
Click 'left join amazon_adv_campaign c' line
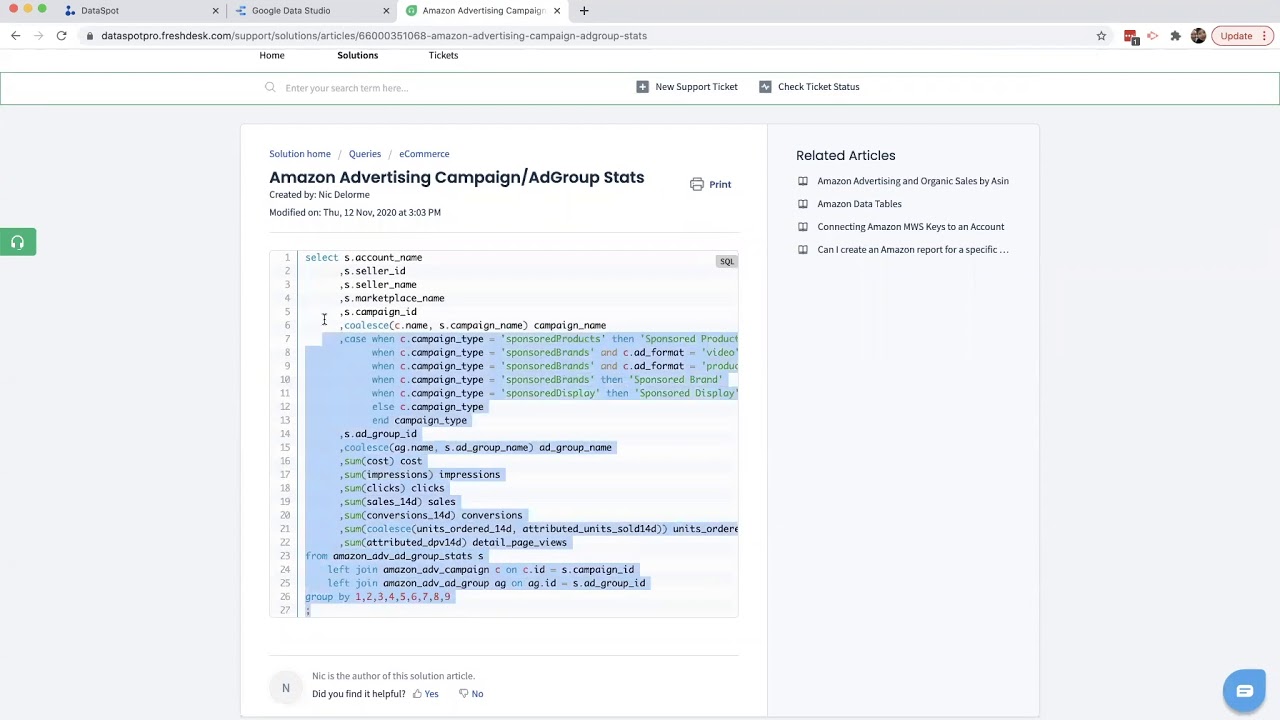coord(480,570)
